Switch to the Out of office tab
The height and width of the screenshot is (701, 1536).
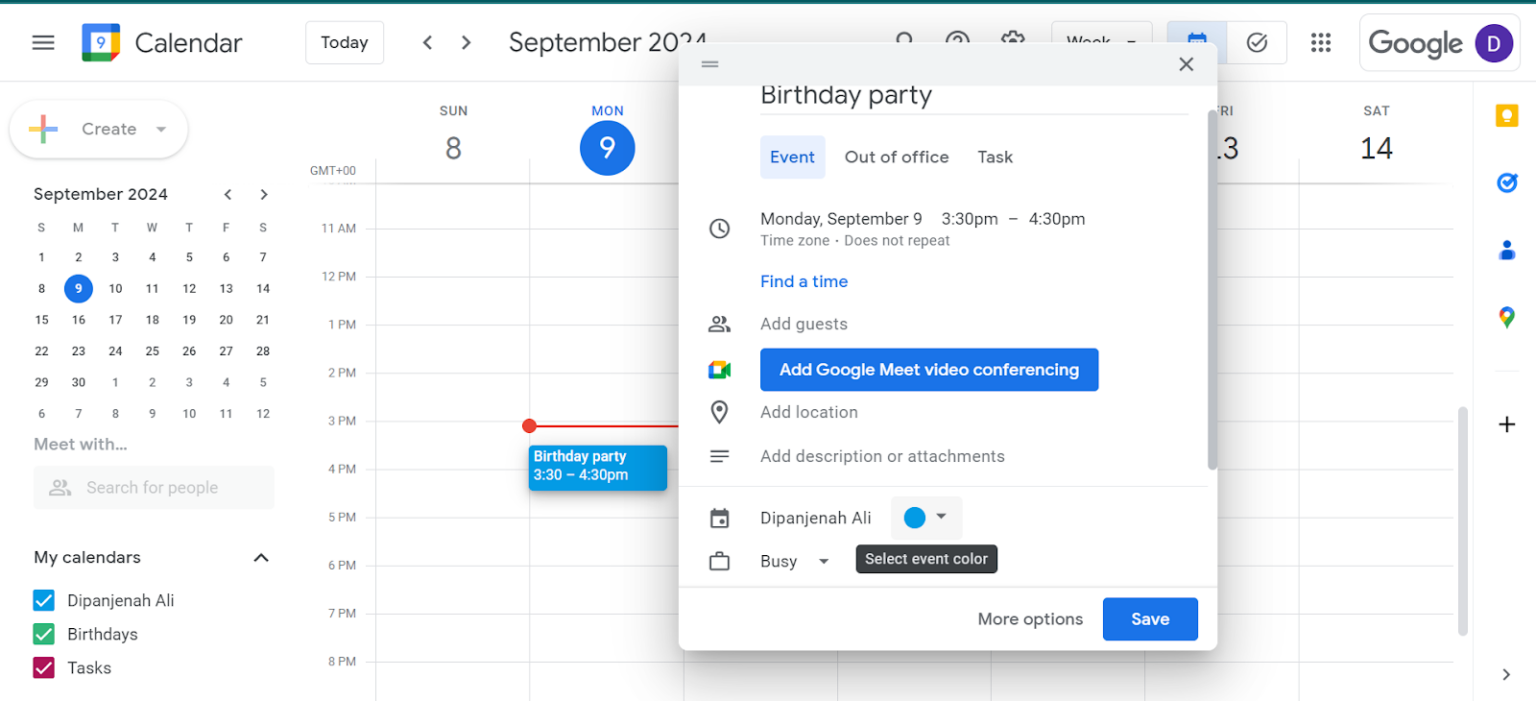[896, 157]
